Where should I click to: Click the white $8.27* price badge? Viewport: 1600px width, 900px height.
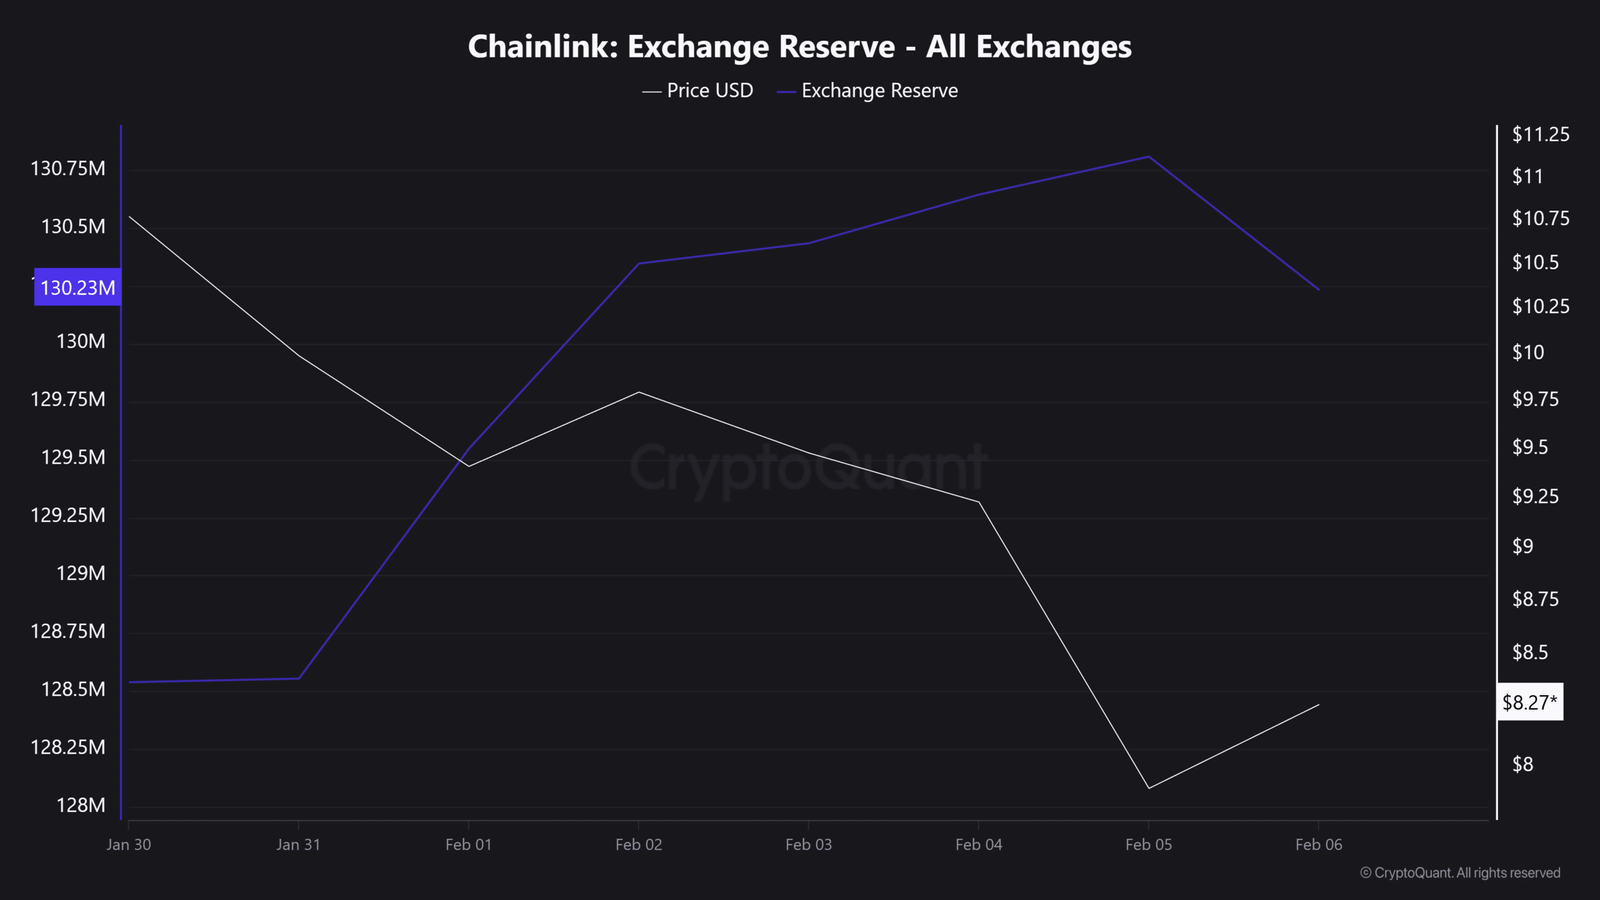pyautogui.click(x=1529, y=703)
